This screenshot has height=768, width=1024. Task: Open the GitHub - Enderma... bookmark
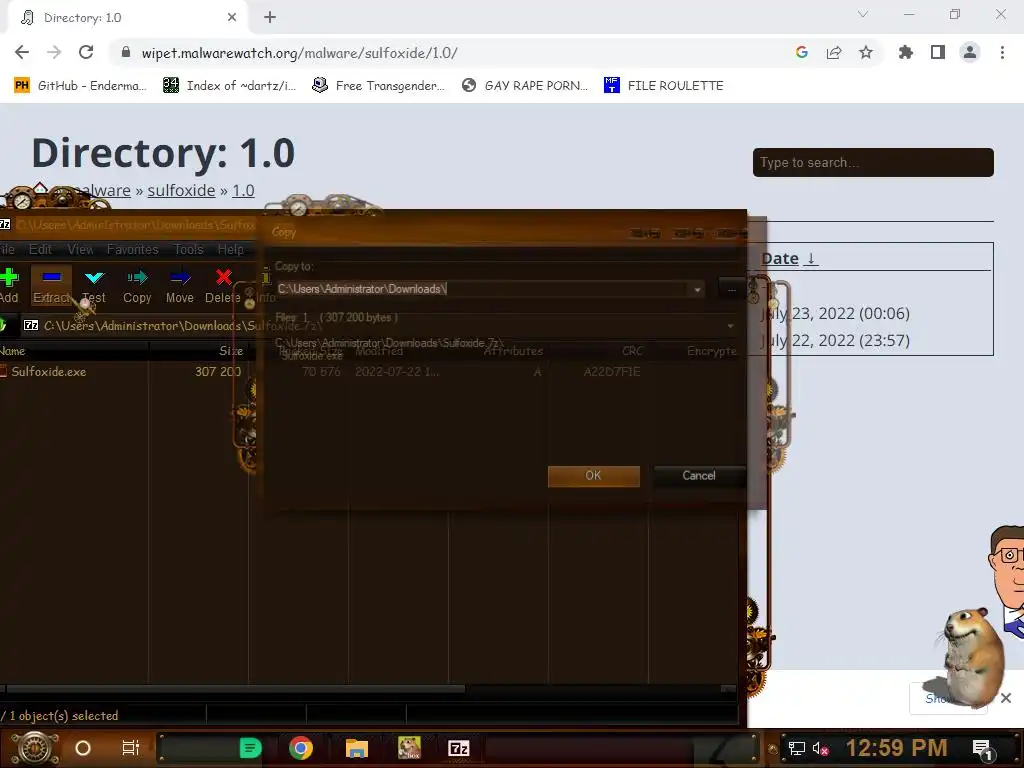[80, 86]
